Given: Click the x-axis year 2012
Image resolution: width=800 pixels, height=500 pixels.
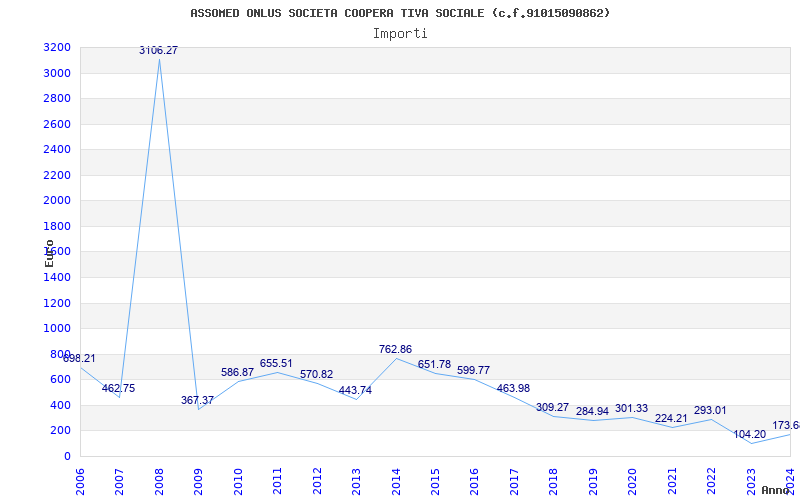Looking at the screenshot, I should coord(317,482).
